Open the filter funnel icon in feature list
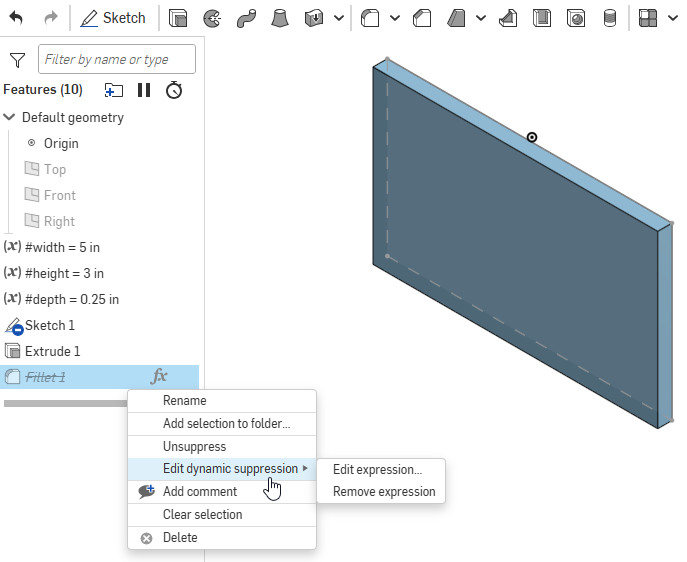687x562 pixels. point(17,60)
